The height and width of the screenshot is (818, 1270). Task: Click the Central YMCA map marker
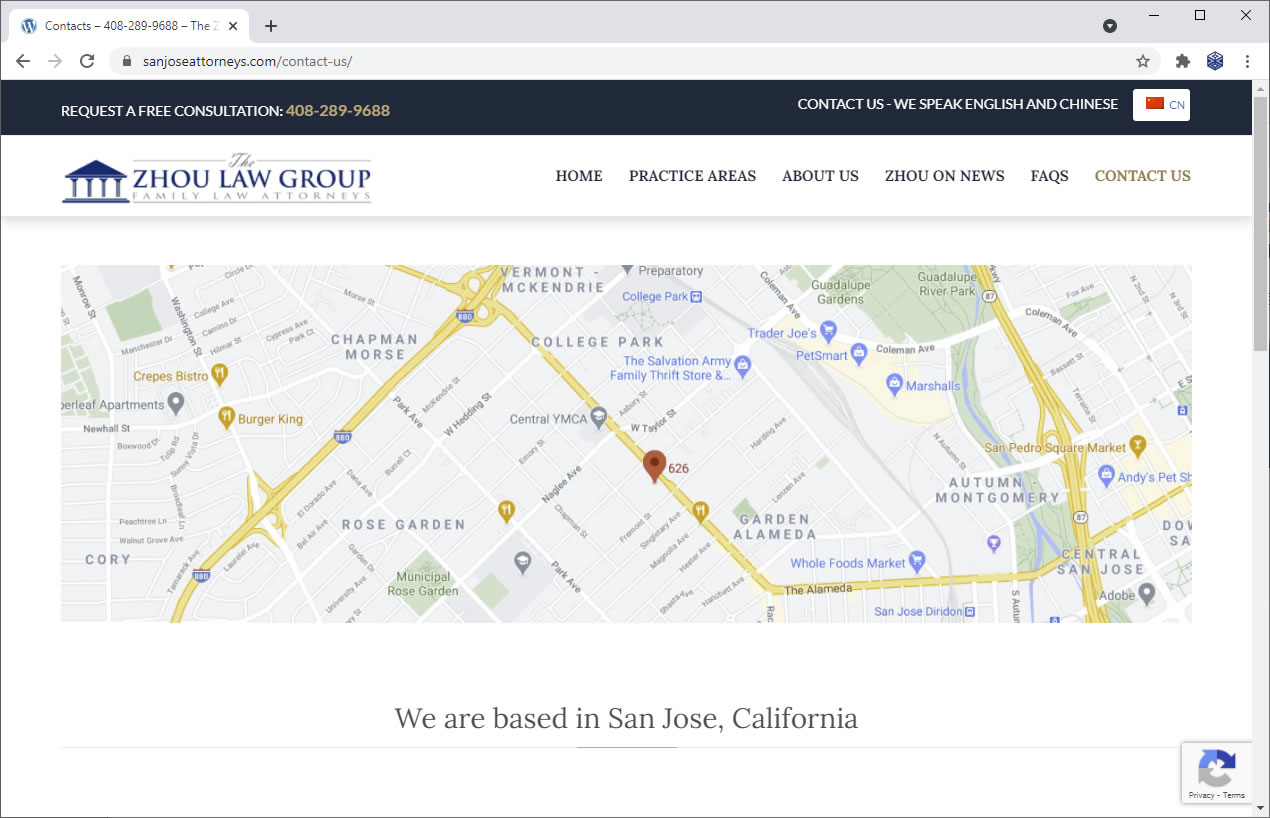(x=599, y=417)
